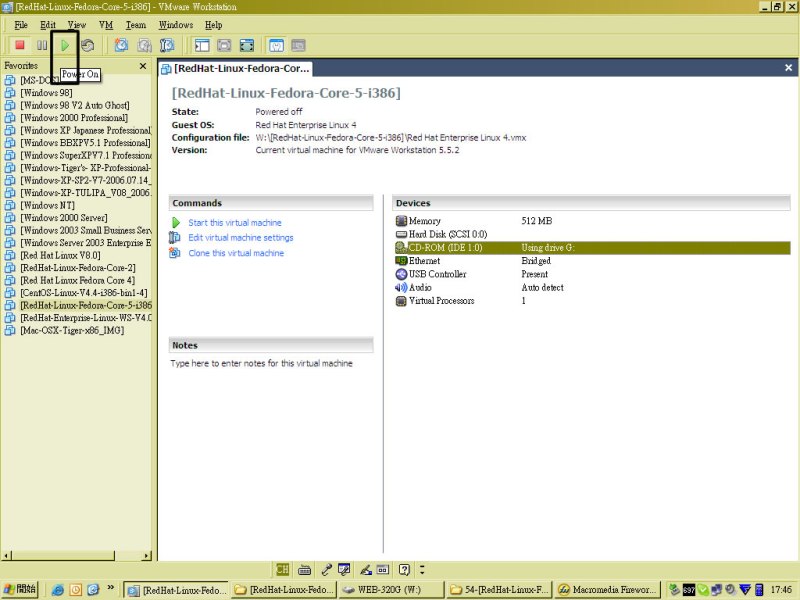
Task: Take a snapshot using the toolbar icon
Action: point(121,45)
